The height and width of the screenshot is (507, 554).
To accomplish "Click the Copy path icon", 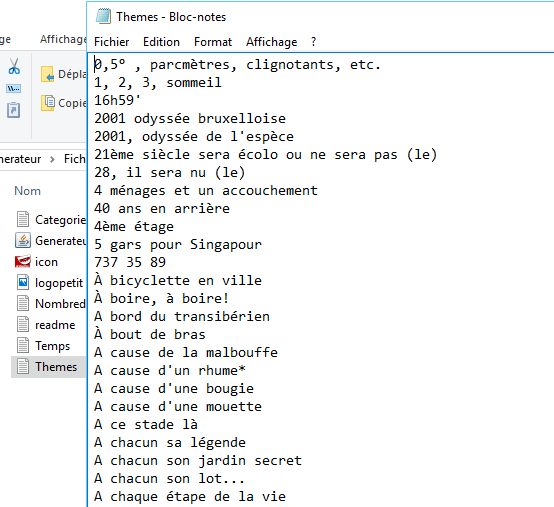I will tap(14, 88).
